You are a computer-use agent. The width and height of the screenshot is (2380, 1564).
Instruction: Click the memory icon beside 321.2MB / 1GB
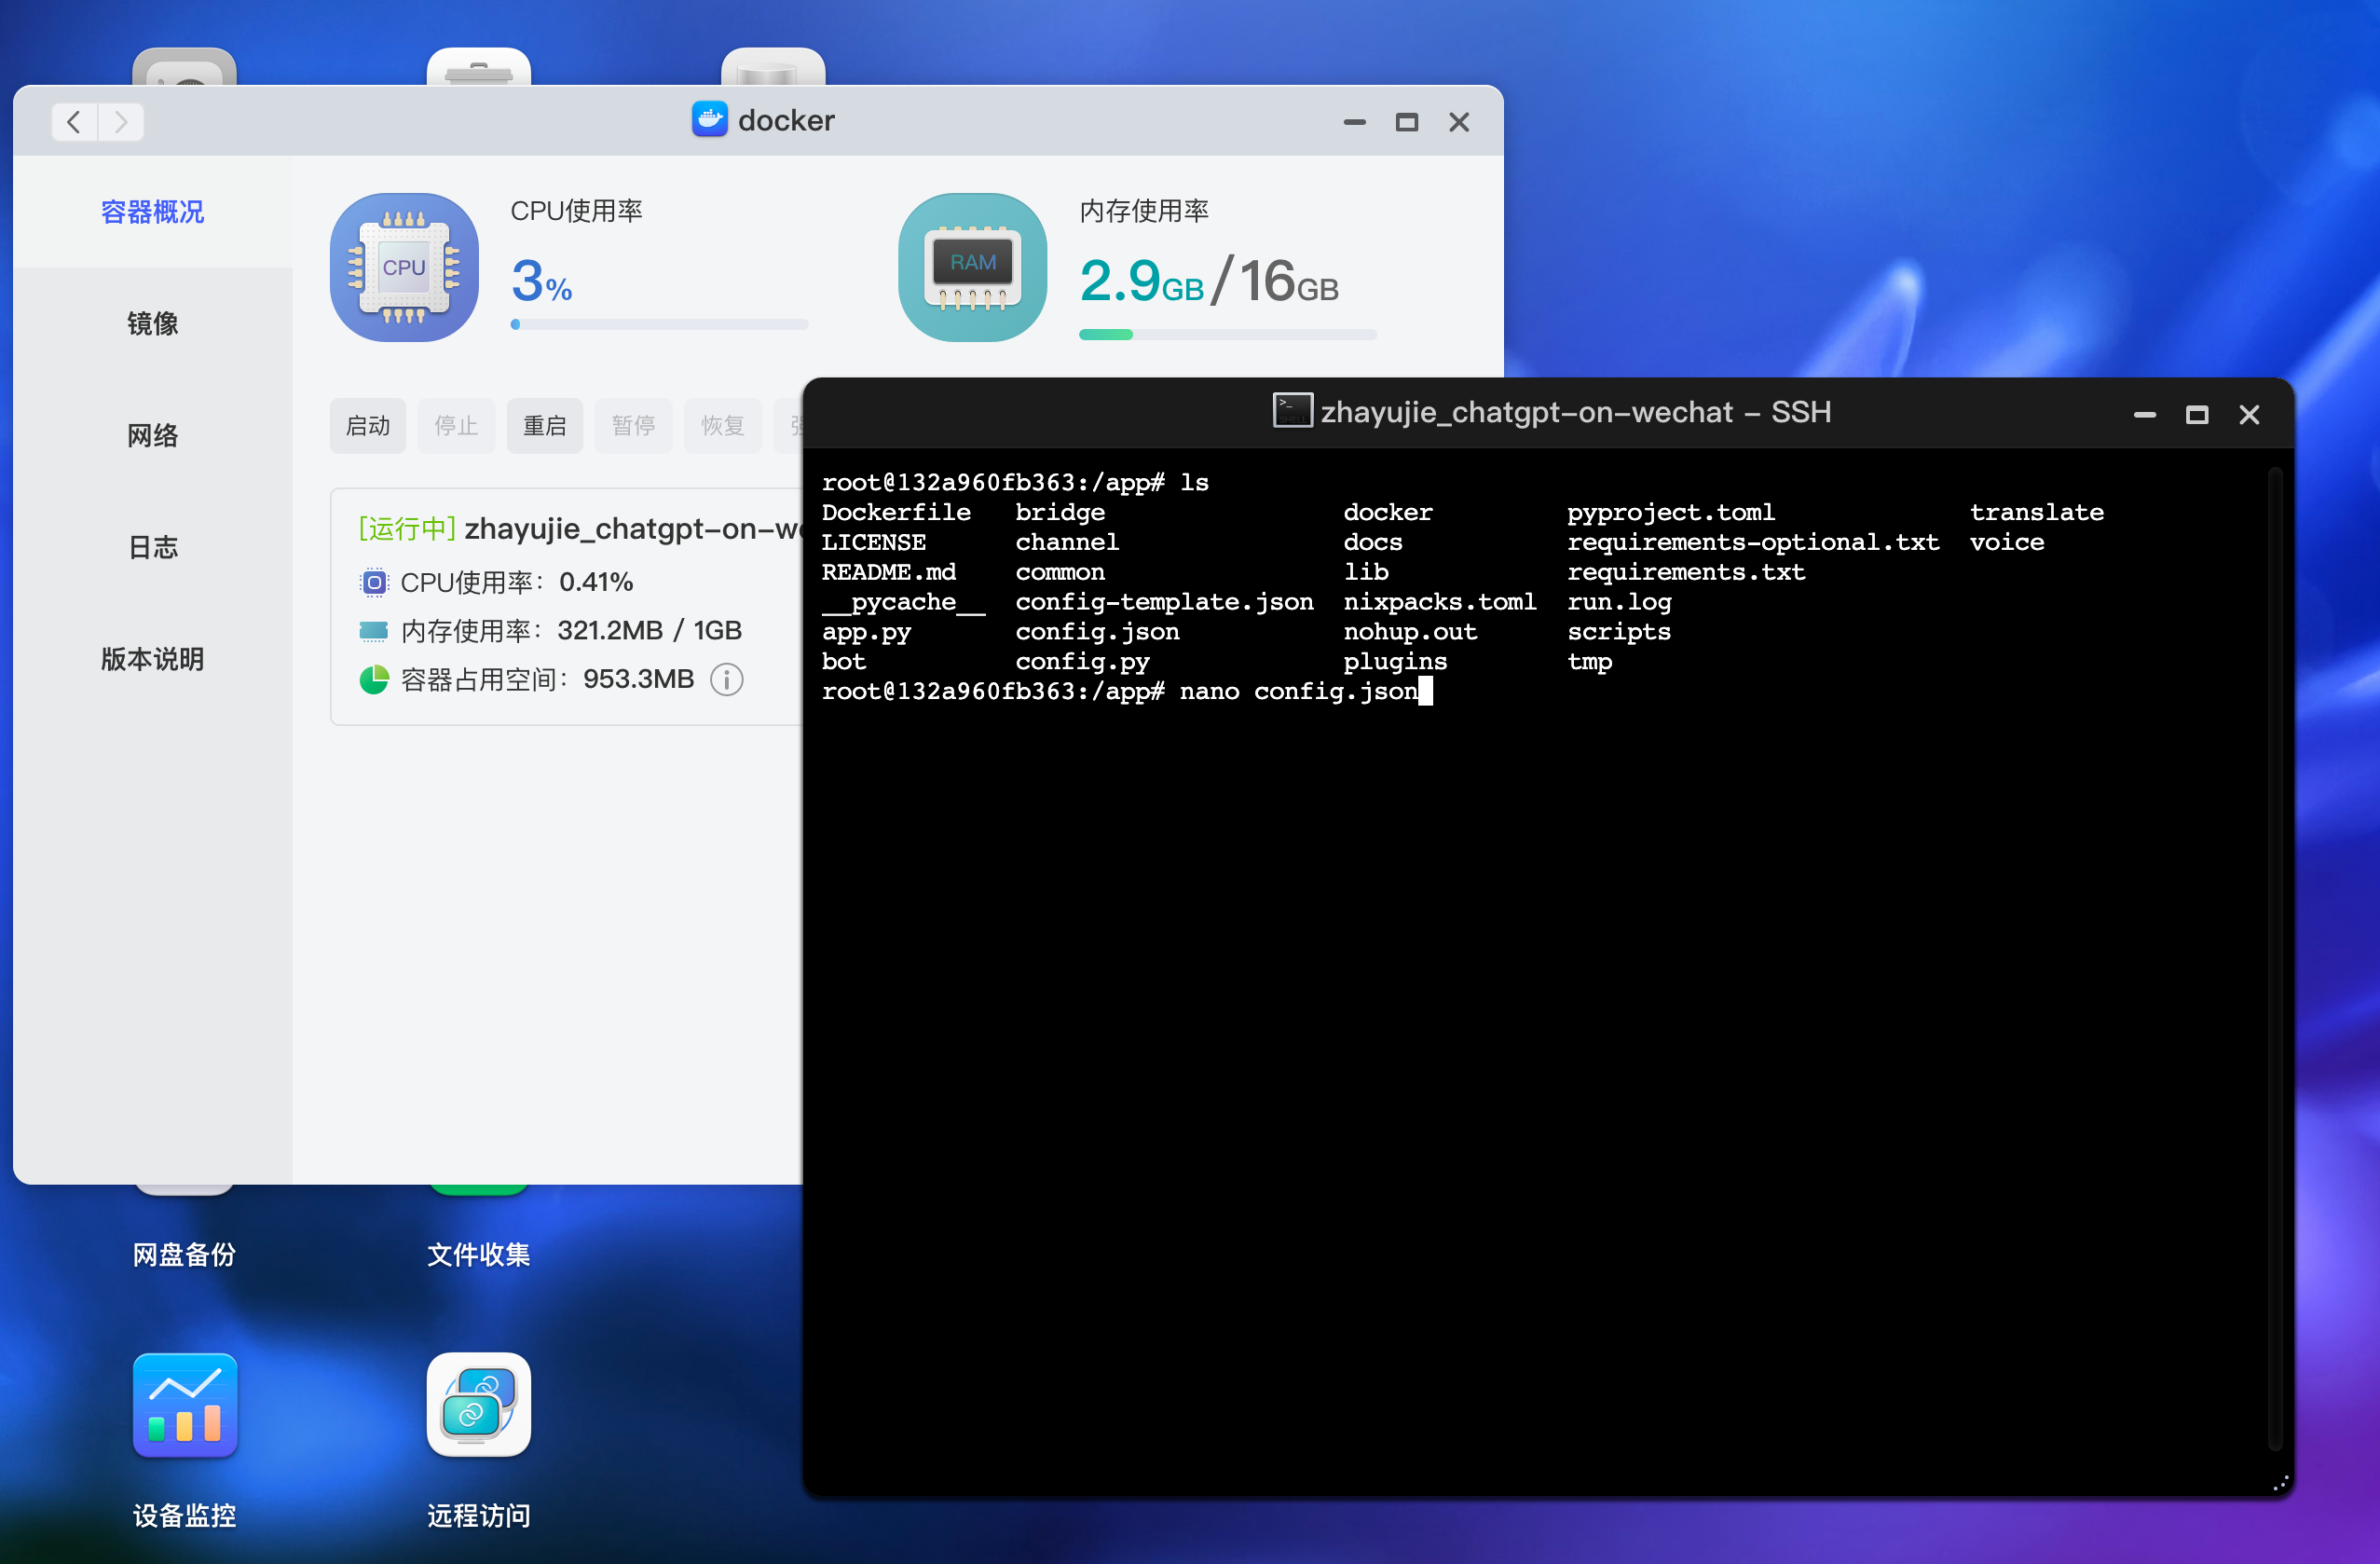pos(373,631)
